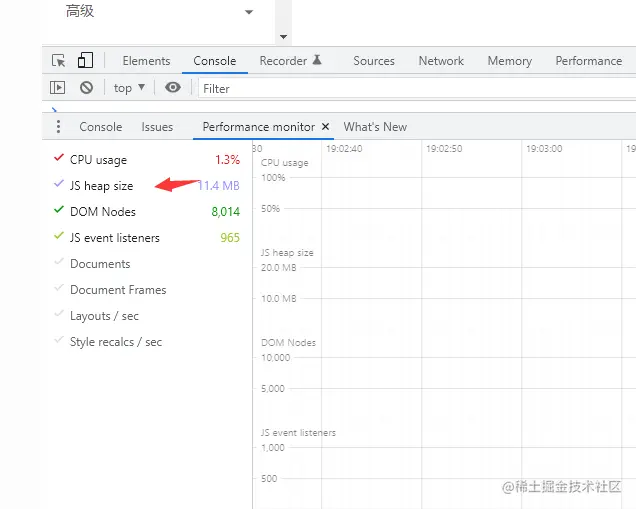The height and width of the screenshot is (509, 636).
Task: Select the What's New drawer tab
Action: pos(375,127)
